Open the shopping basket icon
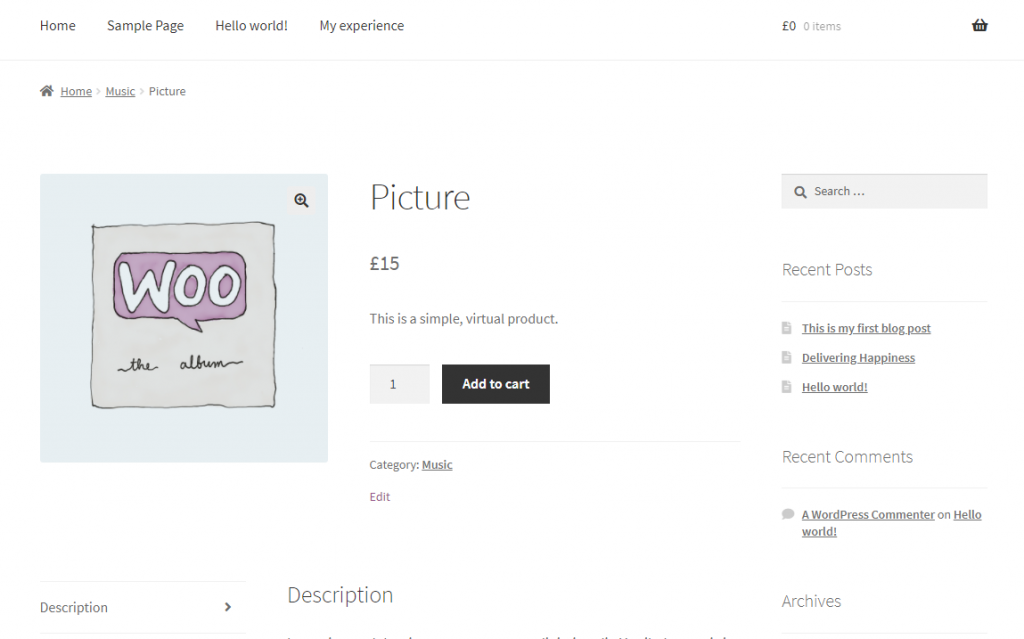Image resolution: width=1024 pixels, height=639 pixels. pos(979,25)
